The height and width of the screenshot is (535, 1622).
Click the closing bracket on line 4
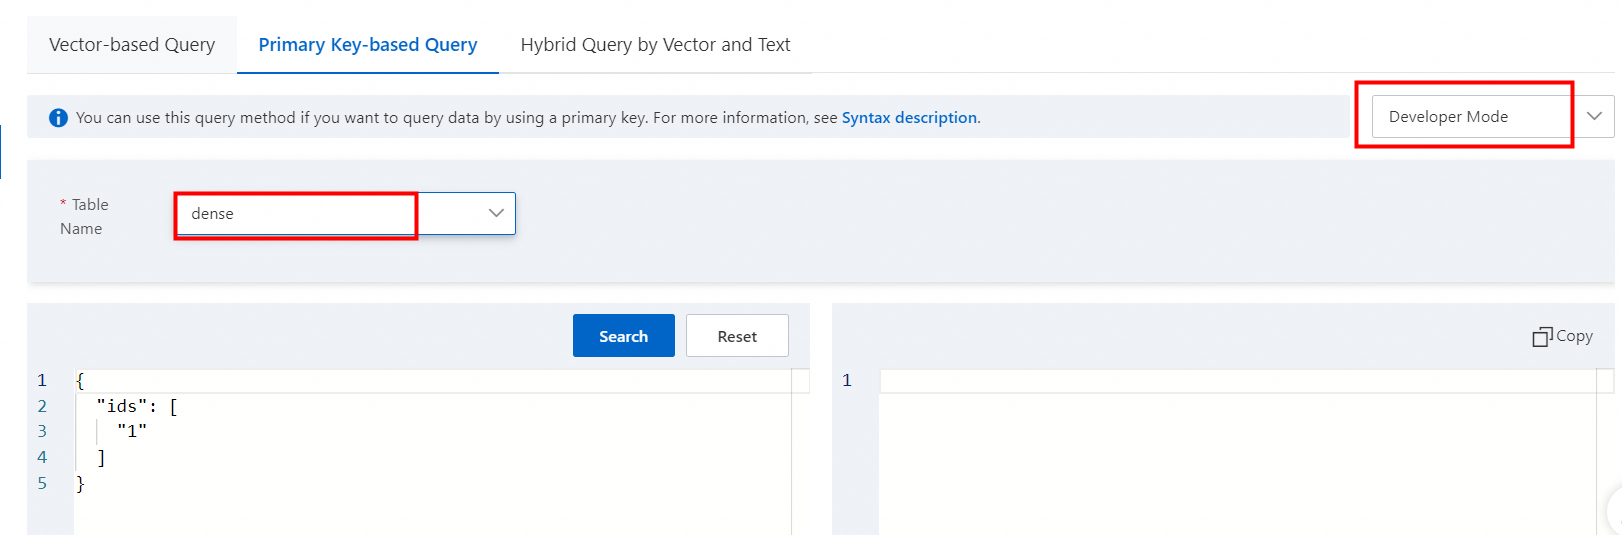pyautogui.click(x=101, y=457)
